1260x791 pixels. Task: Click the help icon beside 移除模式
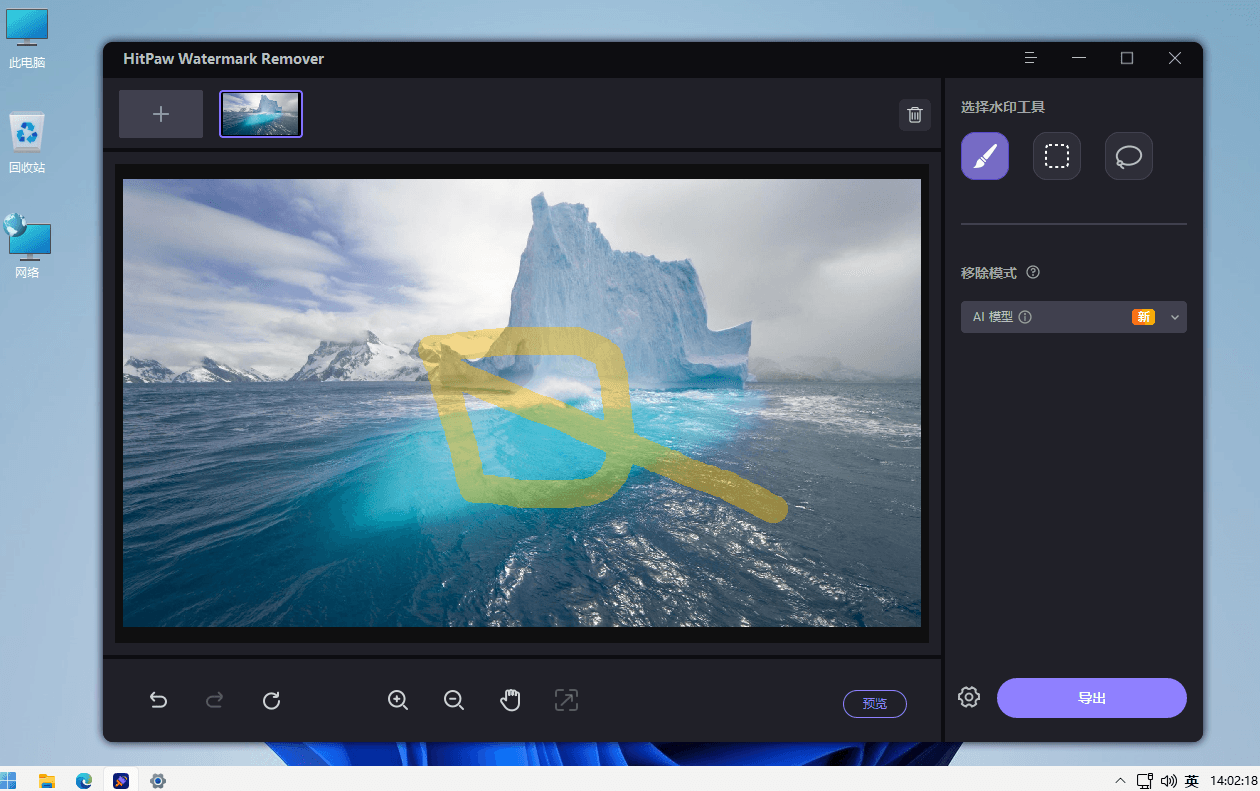[1033, 272]
